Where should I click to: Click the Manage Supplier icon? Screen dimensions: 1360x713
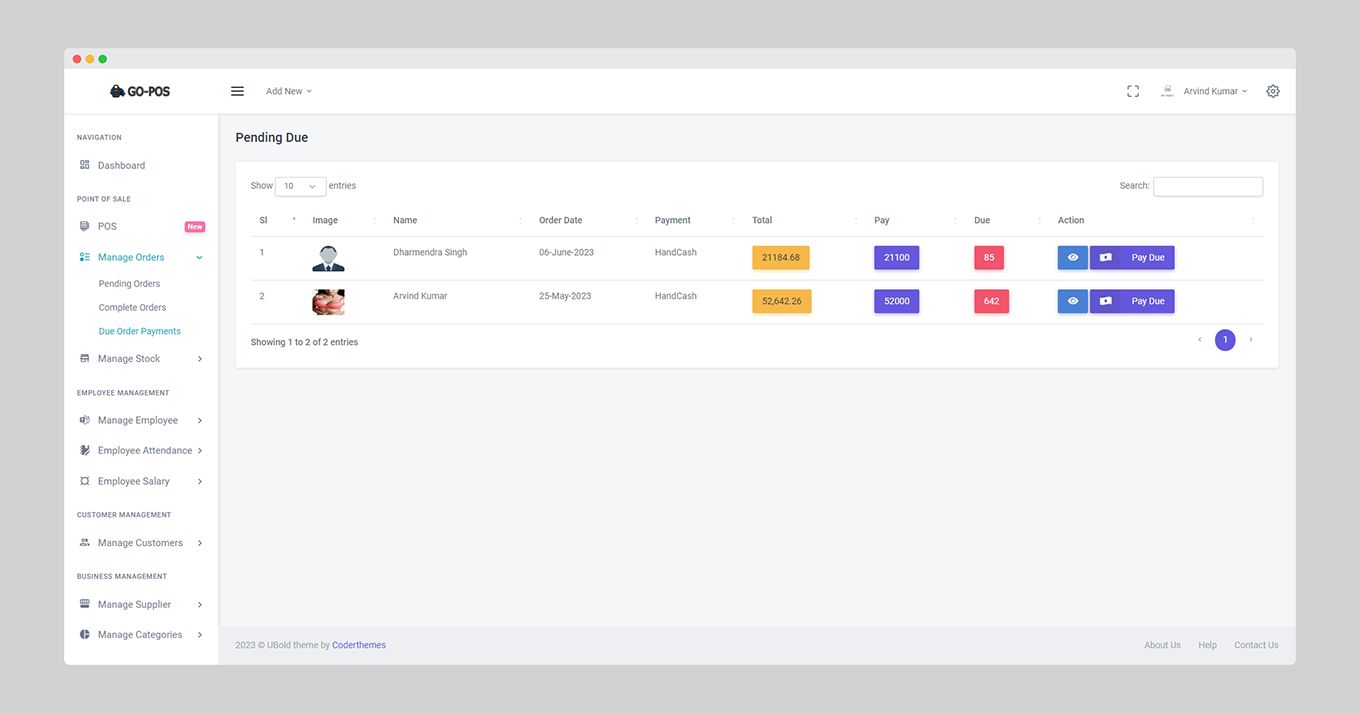point(85,604)
